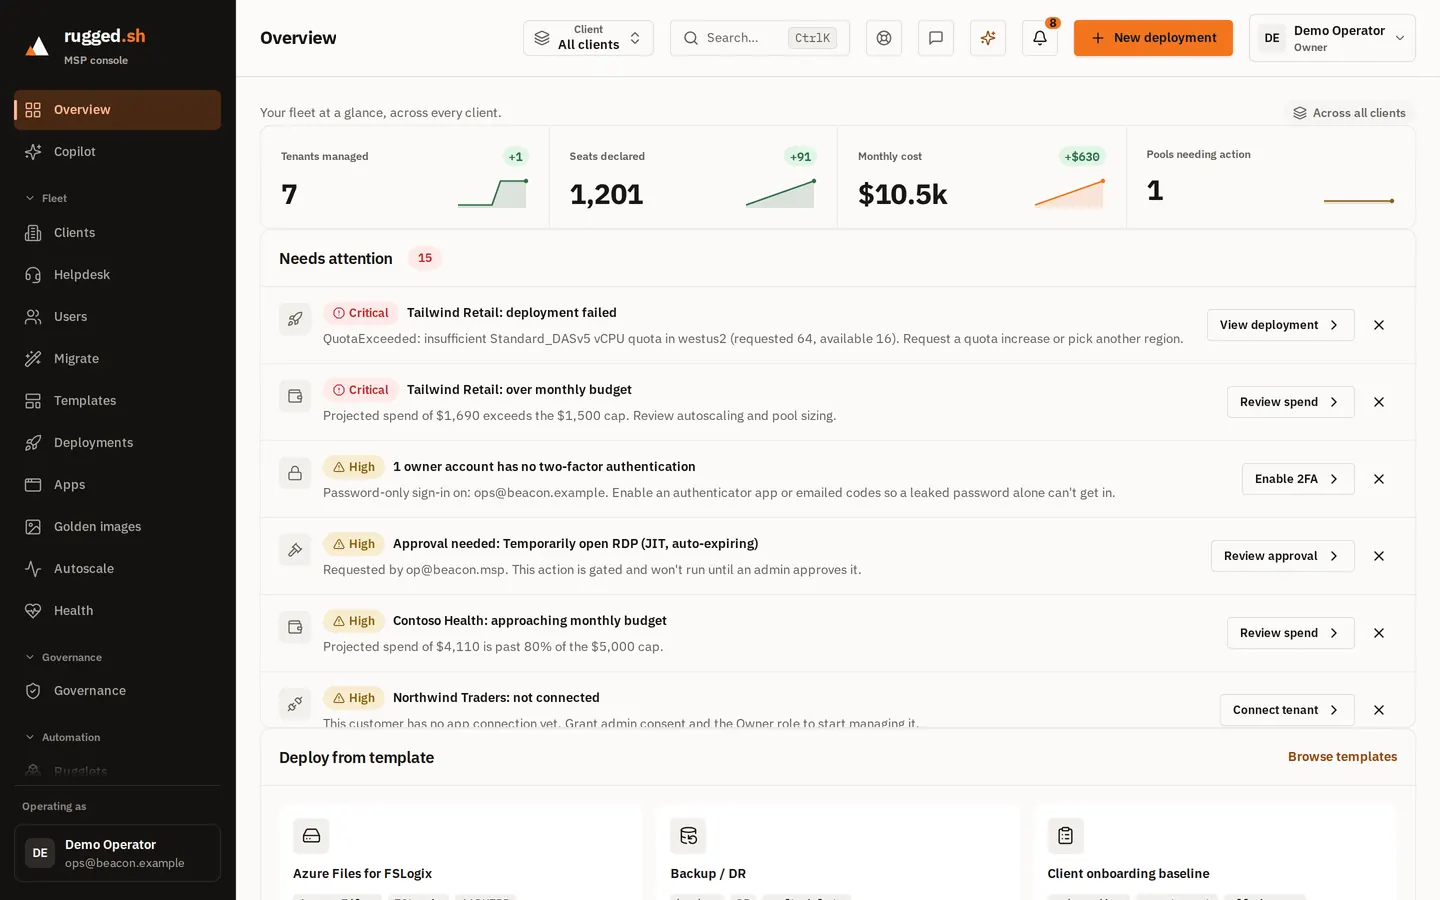Open Helpdesk from the sidebar
The width and height of the screenshot is (1440, 900).
pos(117,275)
